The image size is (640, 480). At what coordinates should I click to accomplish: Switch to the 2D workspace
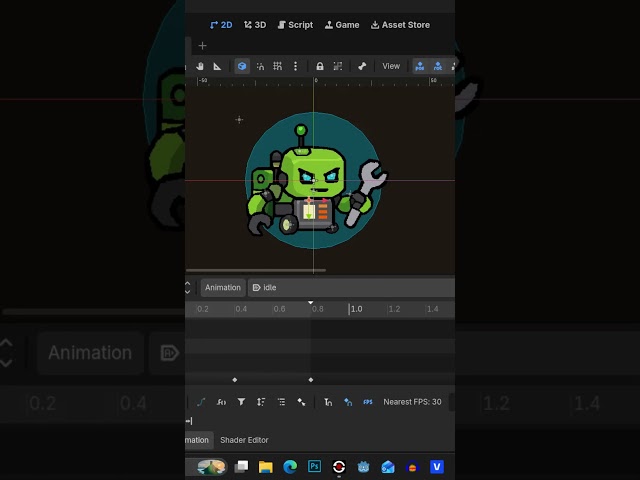[x=221, y=25]
